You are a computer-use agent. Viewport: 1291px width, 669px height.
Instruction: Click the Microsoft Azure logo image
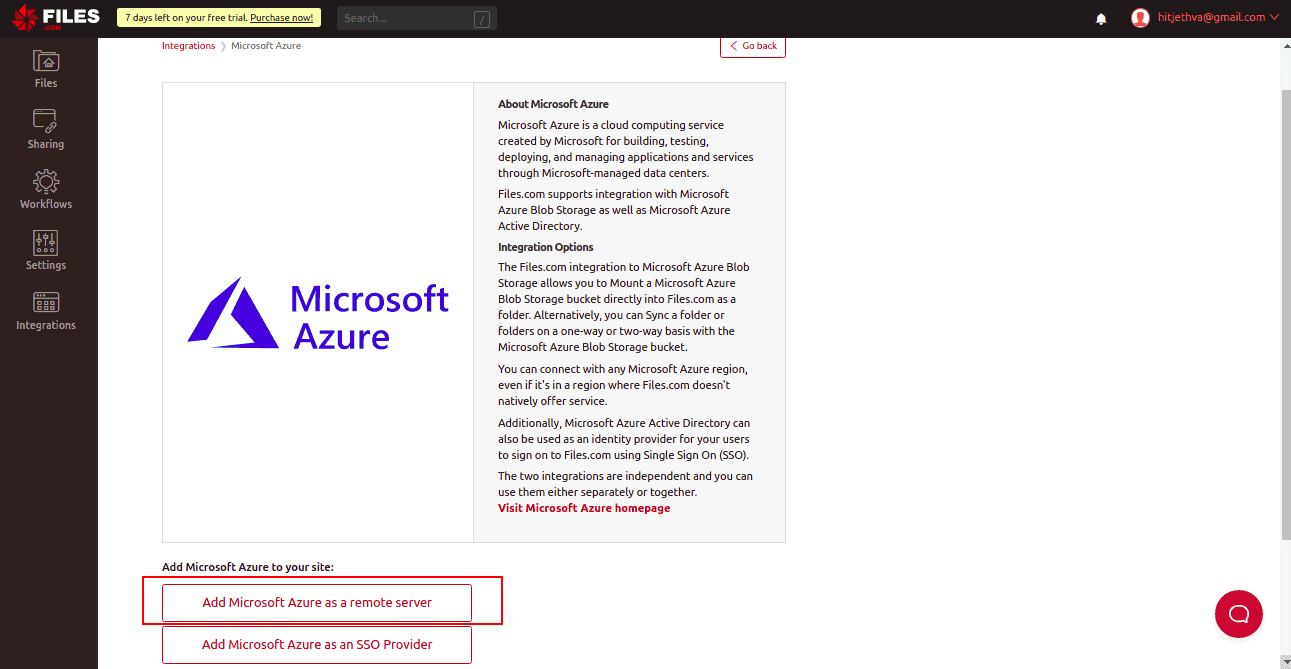318,313
